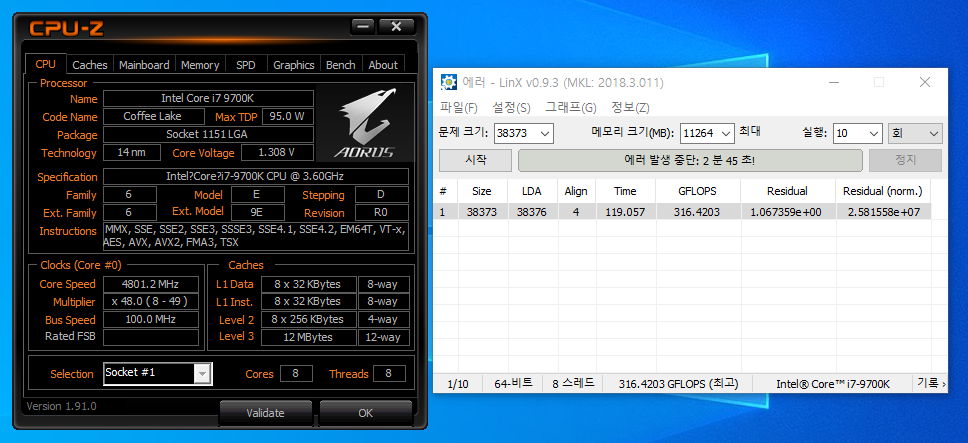Click the 64-비트 status bar entry
The image size is (968, 443).
tap(512, 384)
